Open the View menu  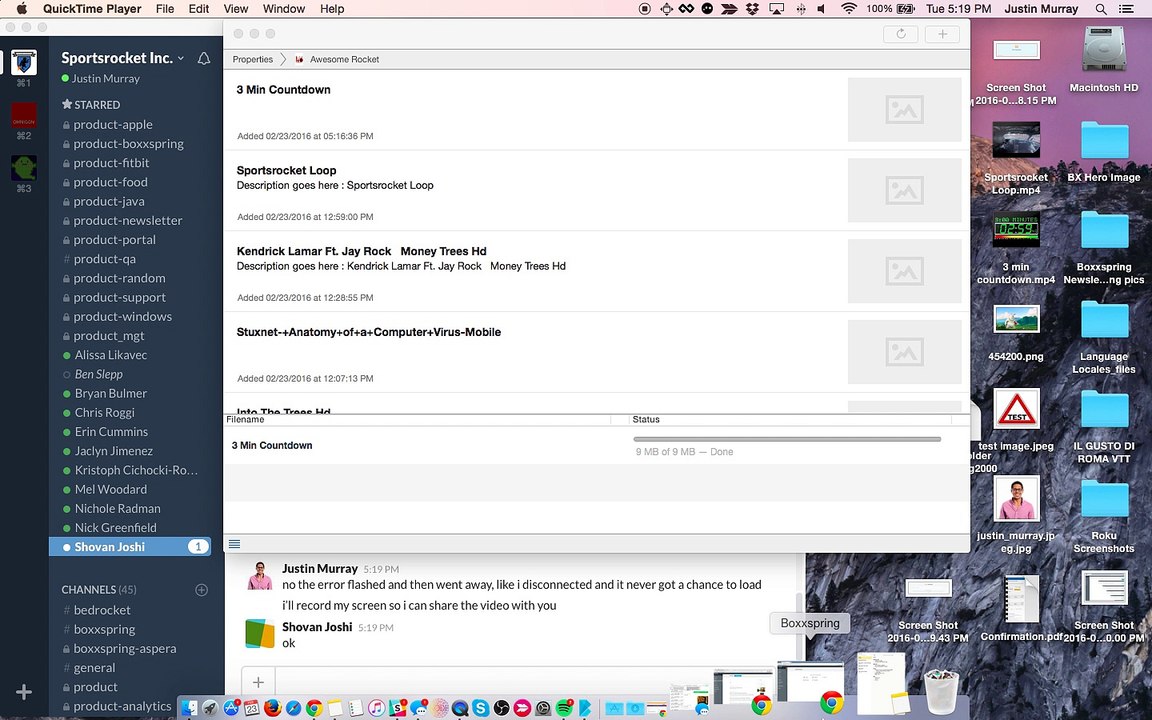(236, 9)
